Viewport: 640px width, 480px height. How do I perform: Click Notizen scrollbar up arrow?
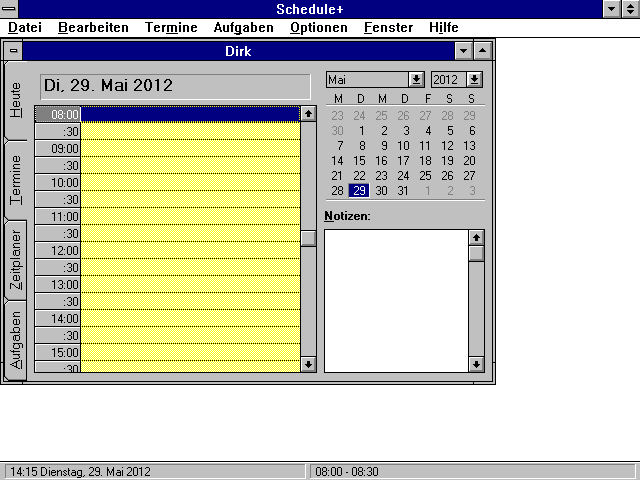[476, 237]
